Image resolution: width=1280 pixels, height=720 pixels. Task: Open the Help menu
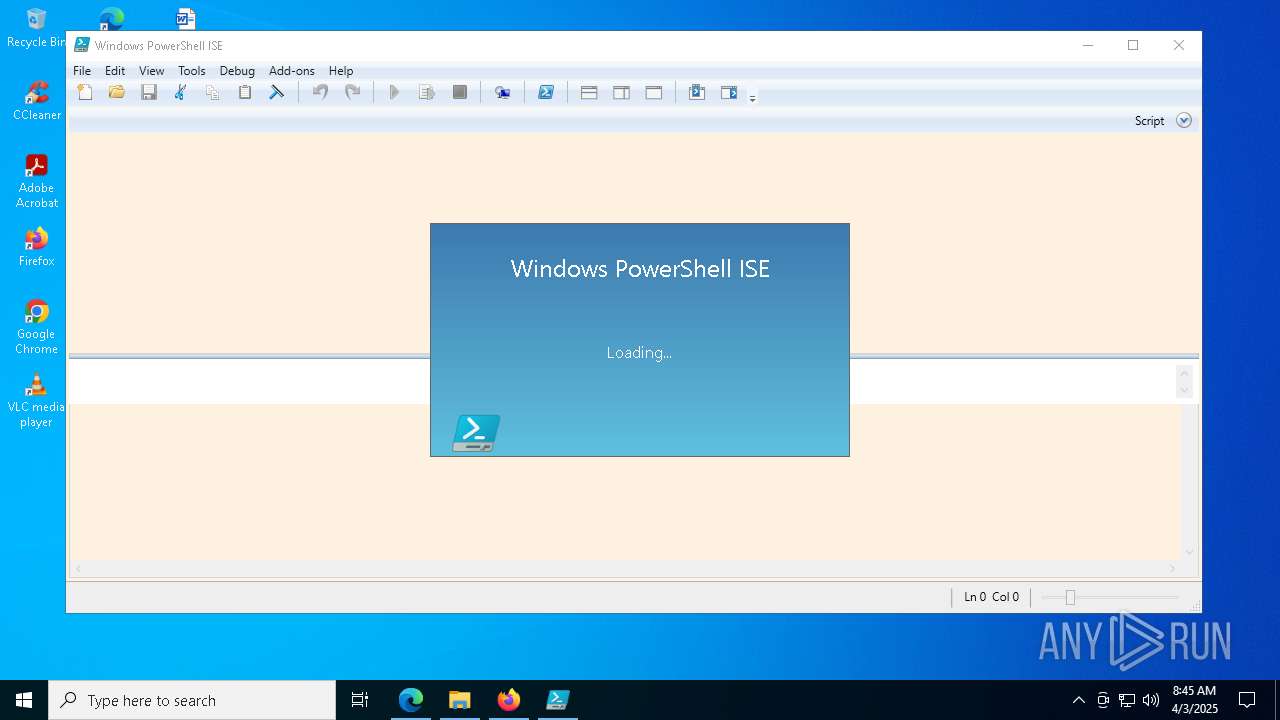tap(341, 71)
